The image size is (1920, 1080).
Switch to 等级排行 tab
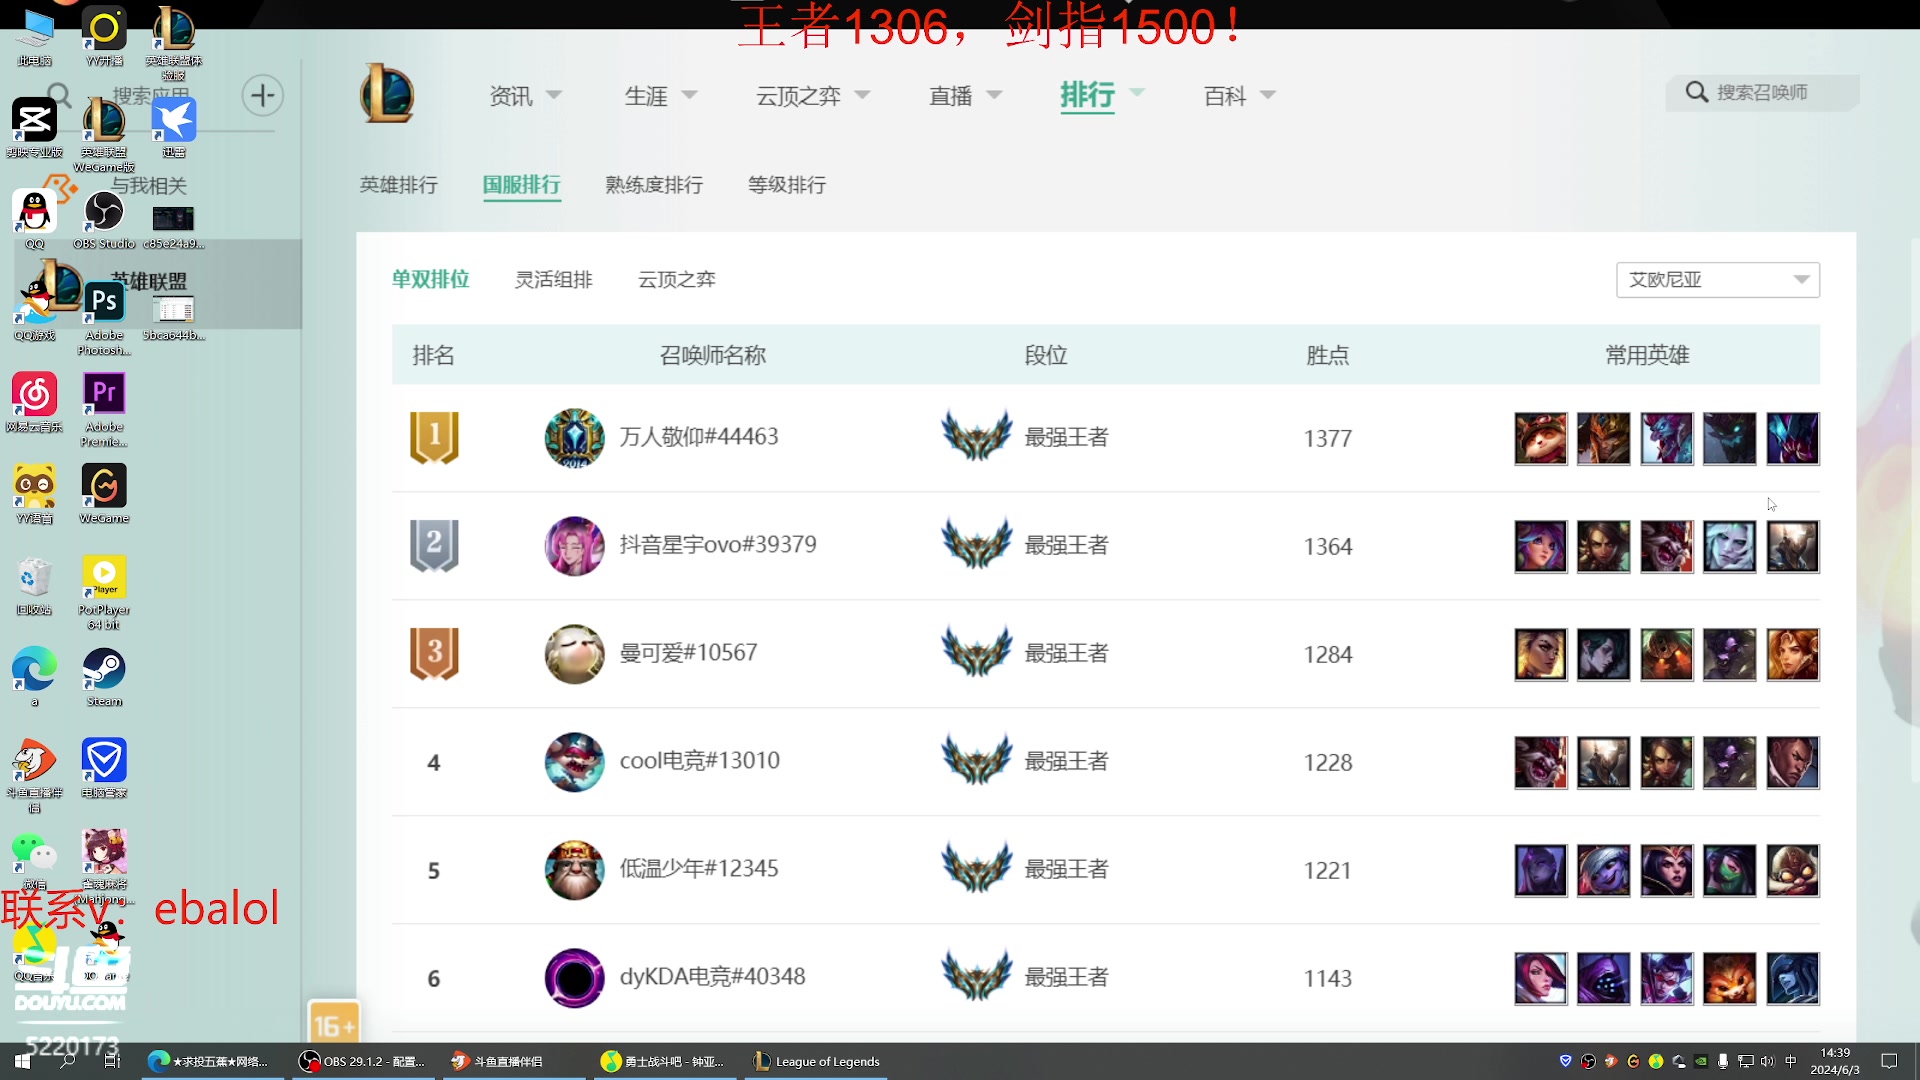click(x=787, y=185)
